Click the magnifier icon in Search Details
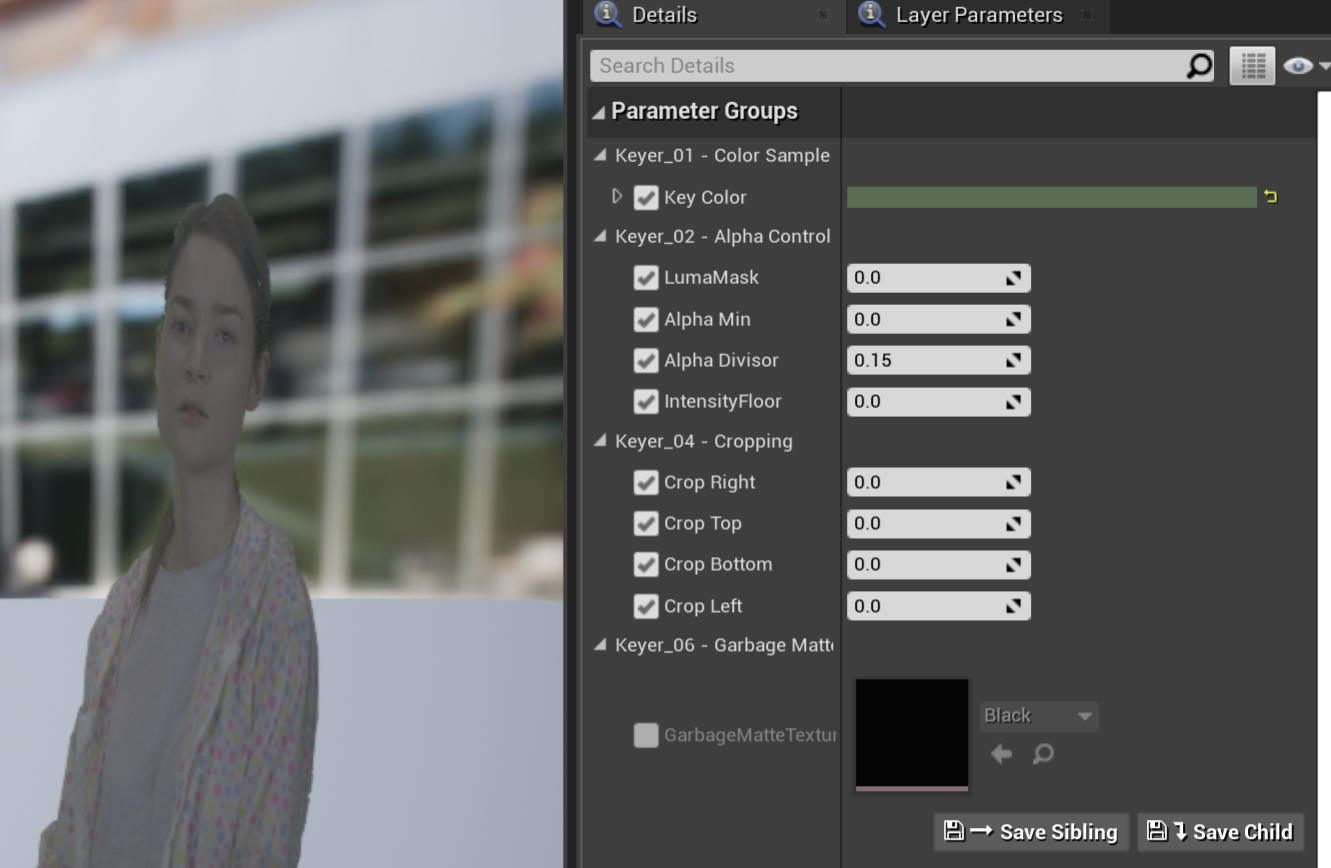The image size is (1331, 868). pyautogui.click(x=1198, y=66)
